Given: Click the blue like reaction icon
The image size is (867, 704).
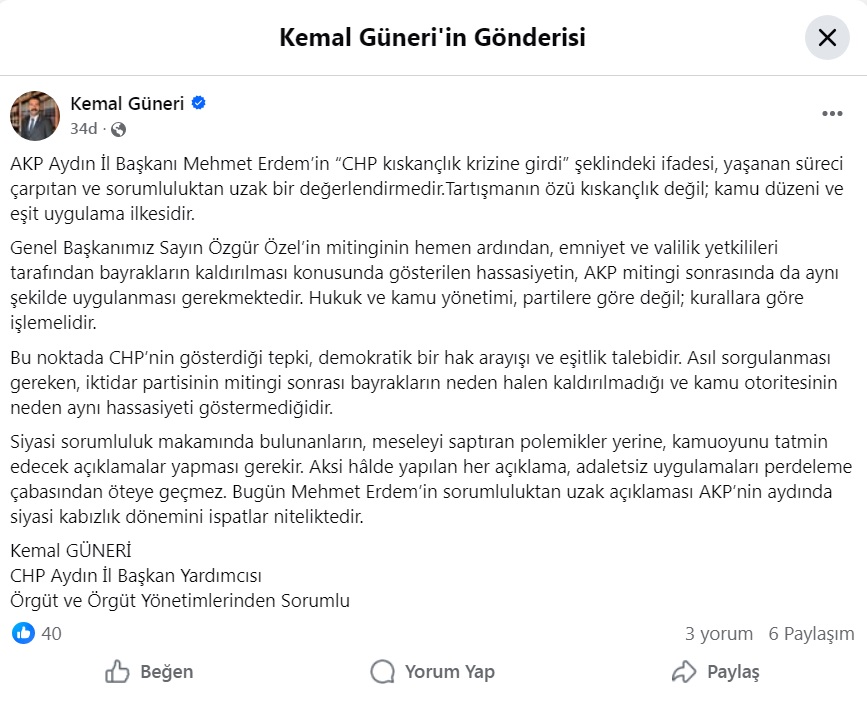Looking at the screenshot, I should tap(23, 633).
